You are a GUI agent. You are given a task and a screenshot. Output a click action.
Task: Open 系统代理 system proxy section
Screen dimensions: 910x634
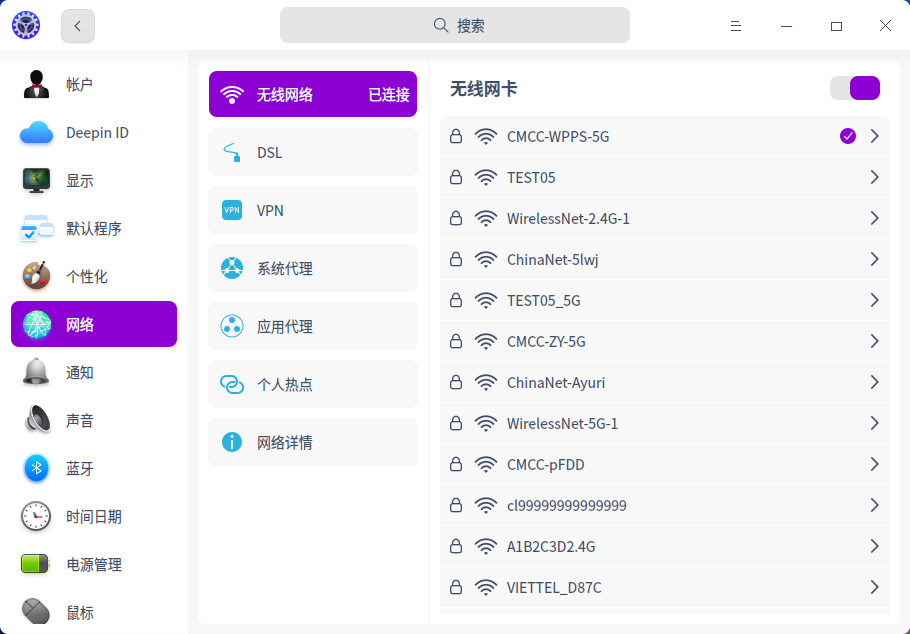tap(313, 268)
